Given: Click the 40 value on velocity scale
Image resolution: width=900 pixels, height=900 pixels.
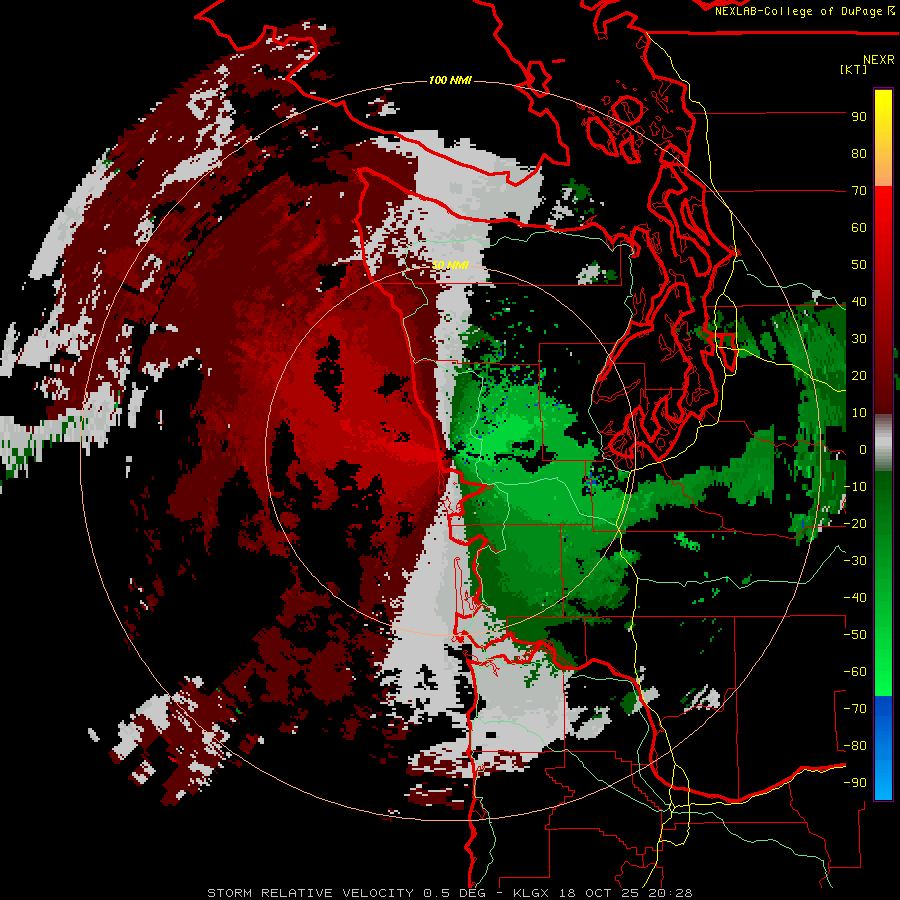Looking at the screenshot, I should pos(859,302).
